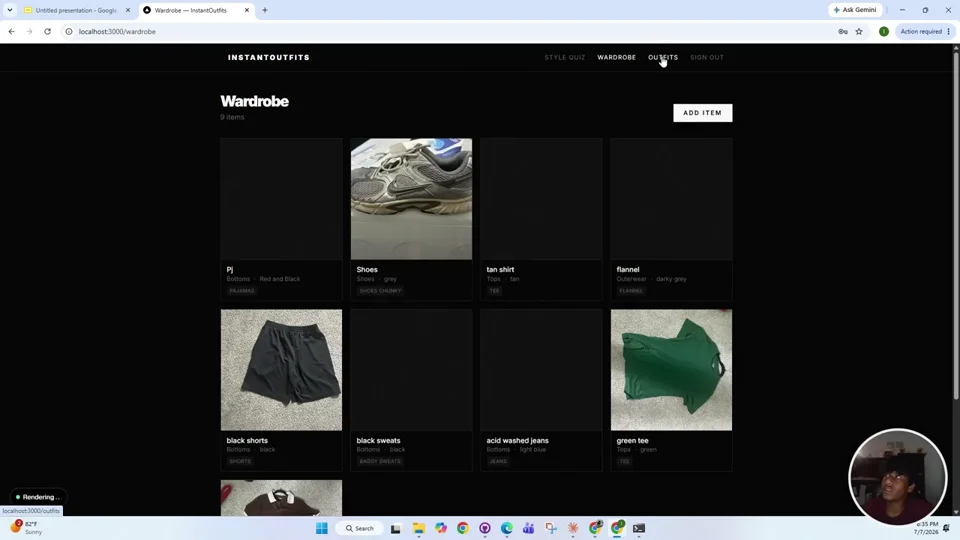
Task: Click the Rendering status indicator
Action: 39,497
